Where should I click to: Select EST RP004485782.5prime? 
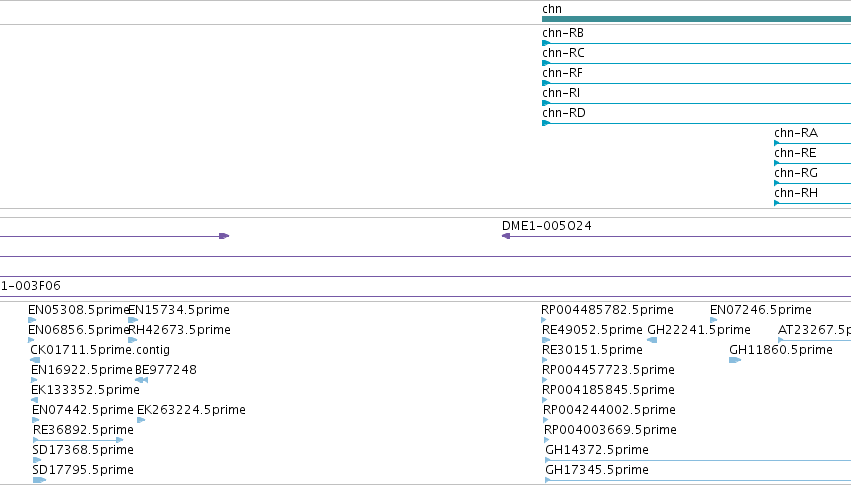pos(607,310)
